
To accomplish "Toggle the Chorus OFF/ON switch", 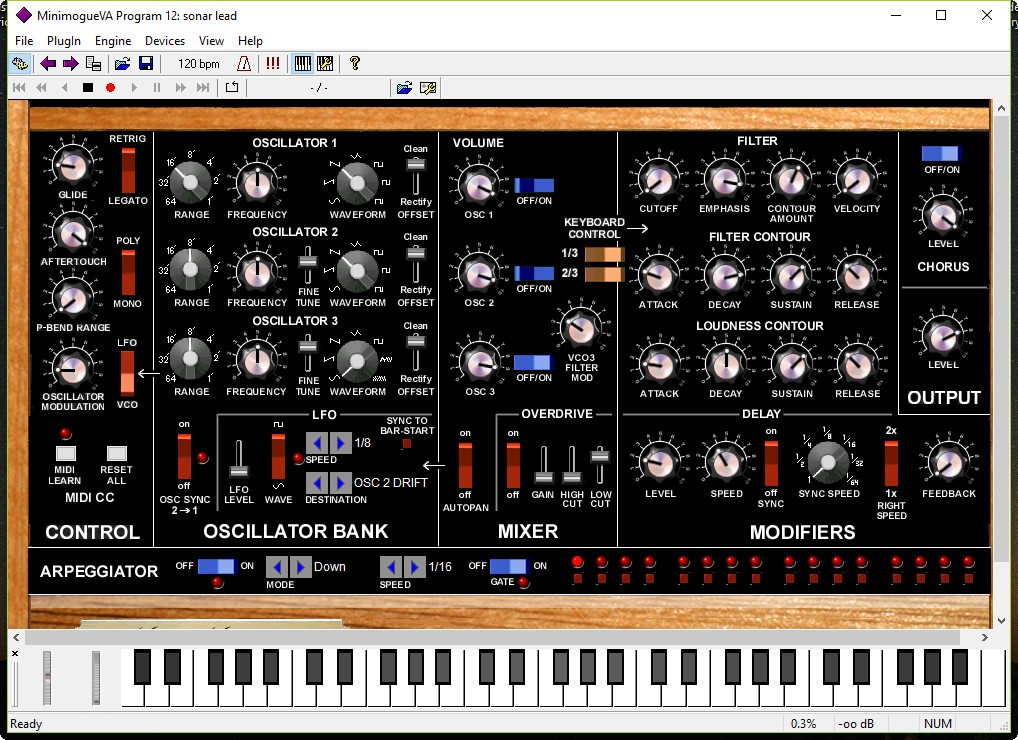I will [941, 154].
